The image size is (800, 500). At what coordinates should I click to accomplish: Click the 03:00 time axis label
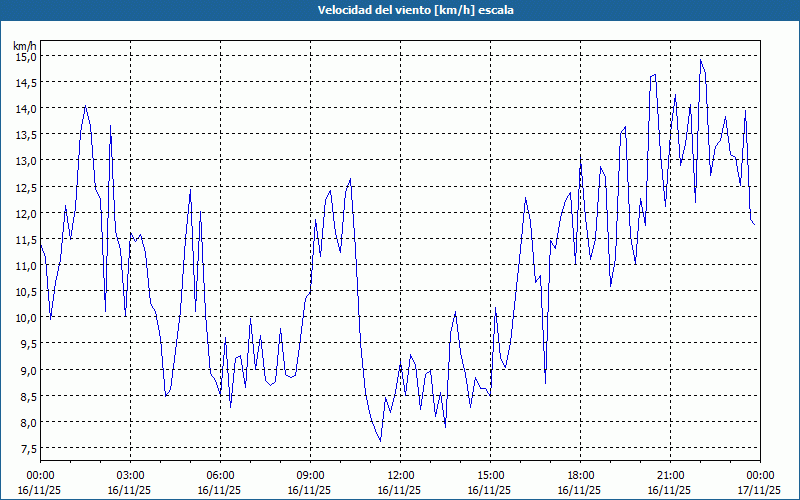(x=130, y=475)
